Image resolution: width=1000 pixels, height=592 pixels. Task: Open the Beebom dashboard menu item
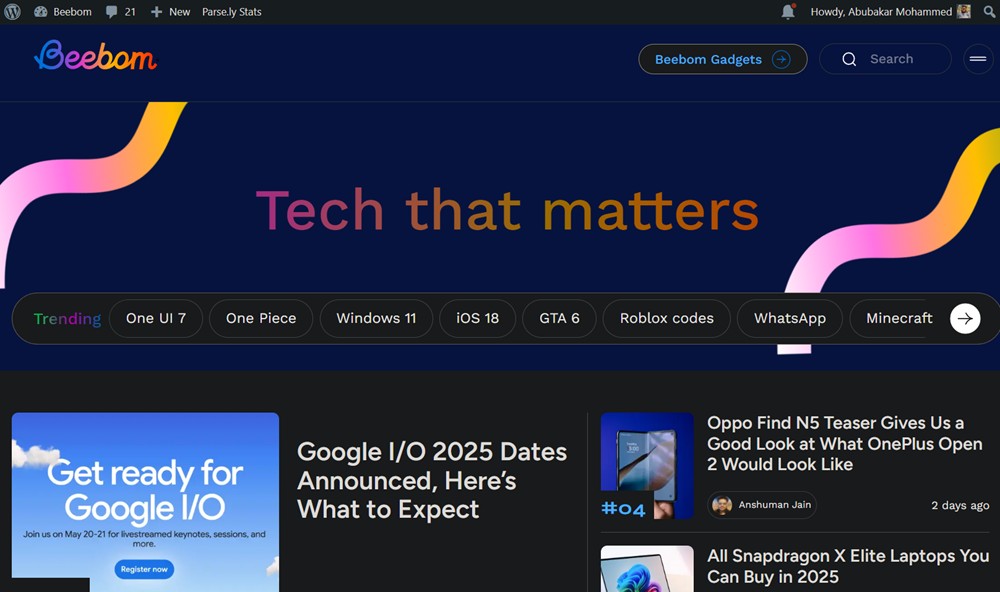coord(62,11)
